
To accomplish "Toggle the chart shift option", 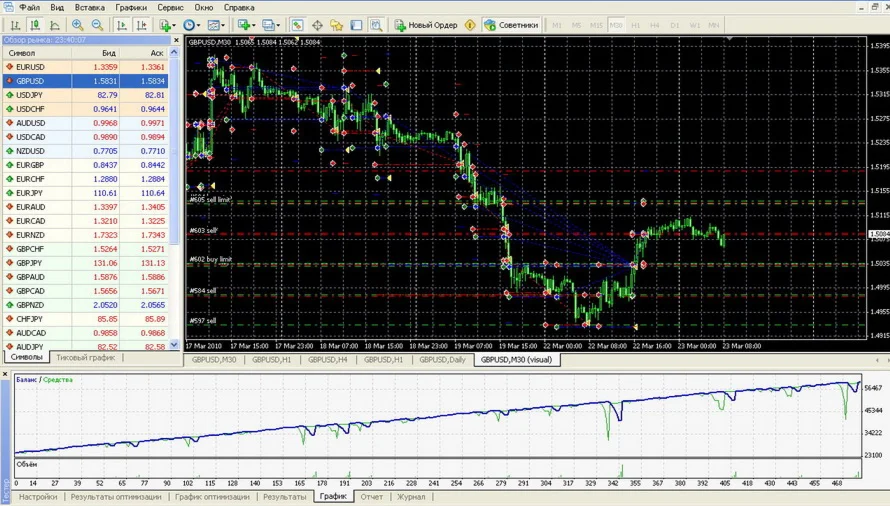I will click(142, 25).
